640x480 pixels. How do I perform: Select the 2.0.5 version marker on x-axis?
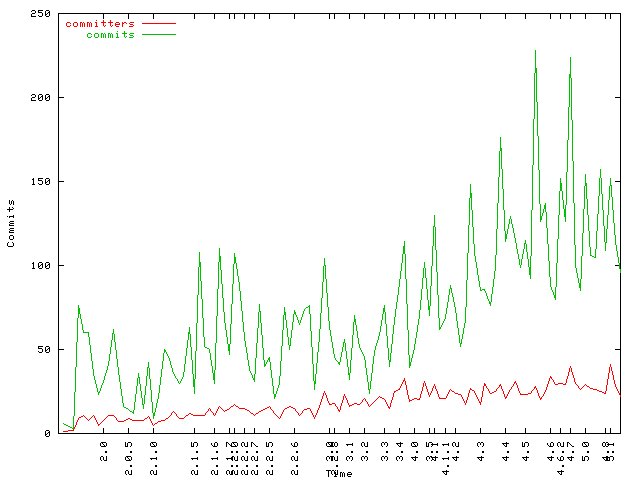tap(130, 453)
